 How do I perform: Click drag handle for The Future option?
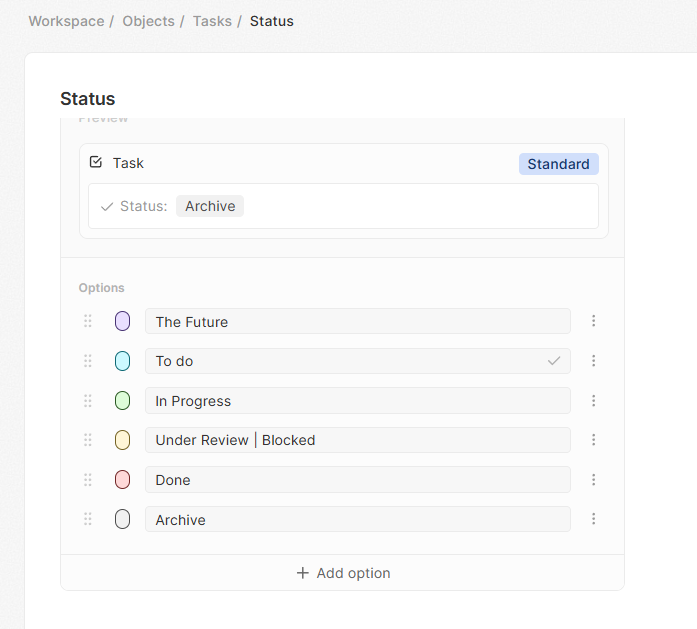click(88, 321)
